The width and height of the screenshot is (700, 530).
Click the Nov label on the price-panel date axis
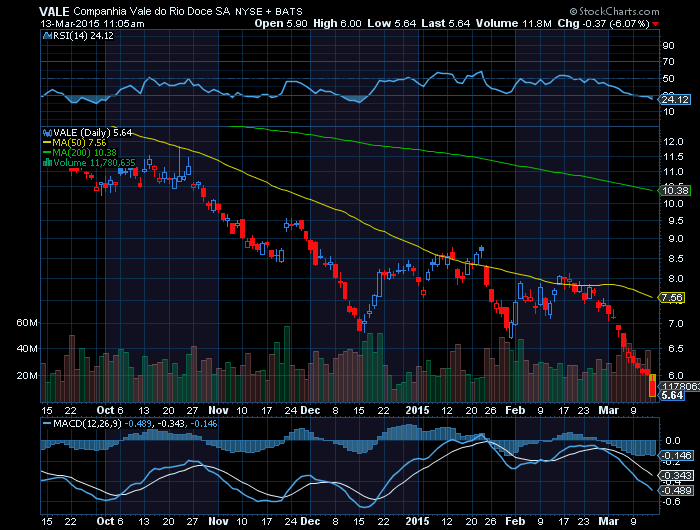(218, 410)
